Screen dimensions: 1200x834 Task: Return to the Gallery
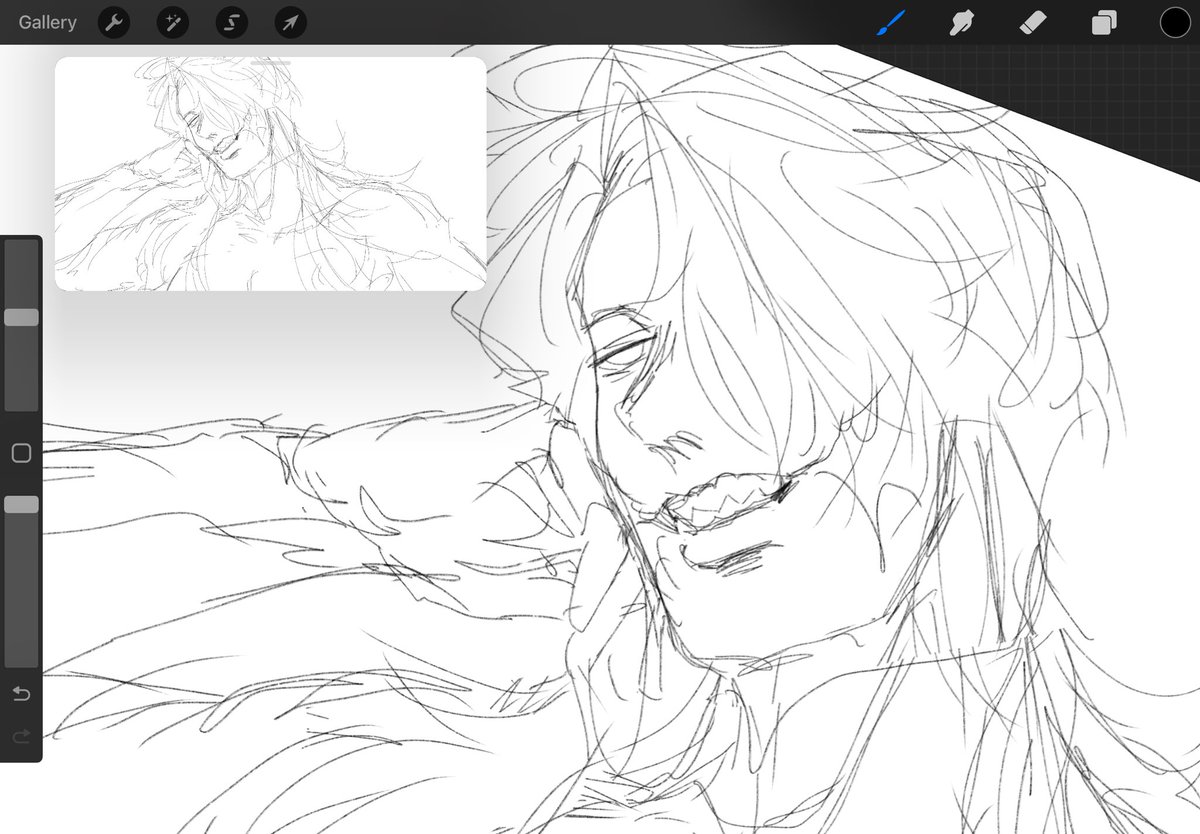click(47, 22)
